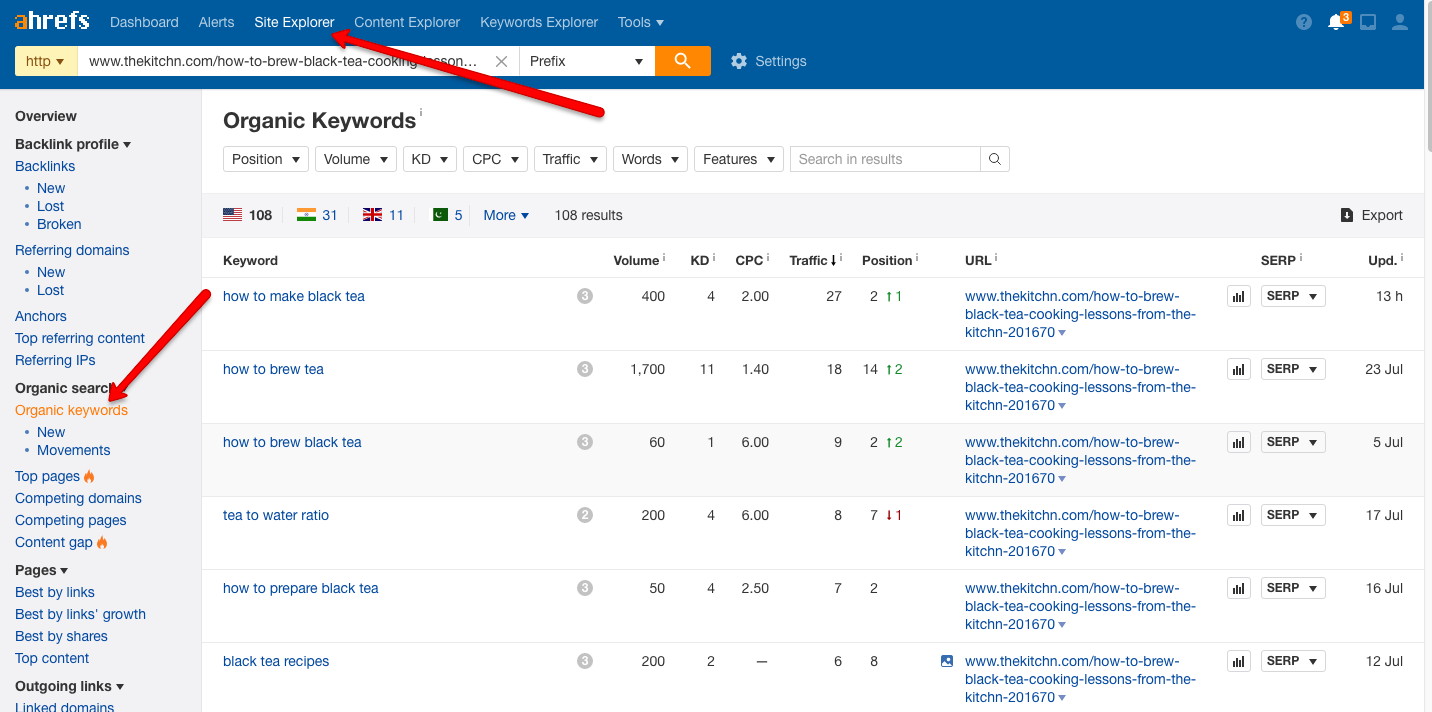
Task: Open Overview in the sidebar
Action: [x=46, y=116]
